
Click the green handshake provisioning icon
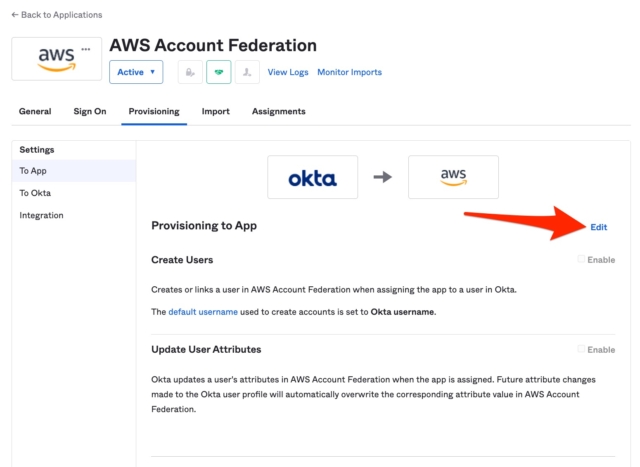click(x=219, y=72)
